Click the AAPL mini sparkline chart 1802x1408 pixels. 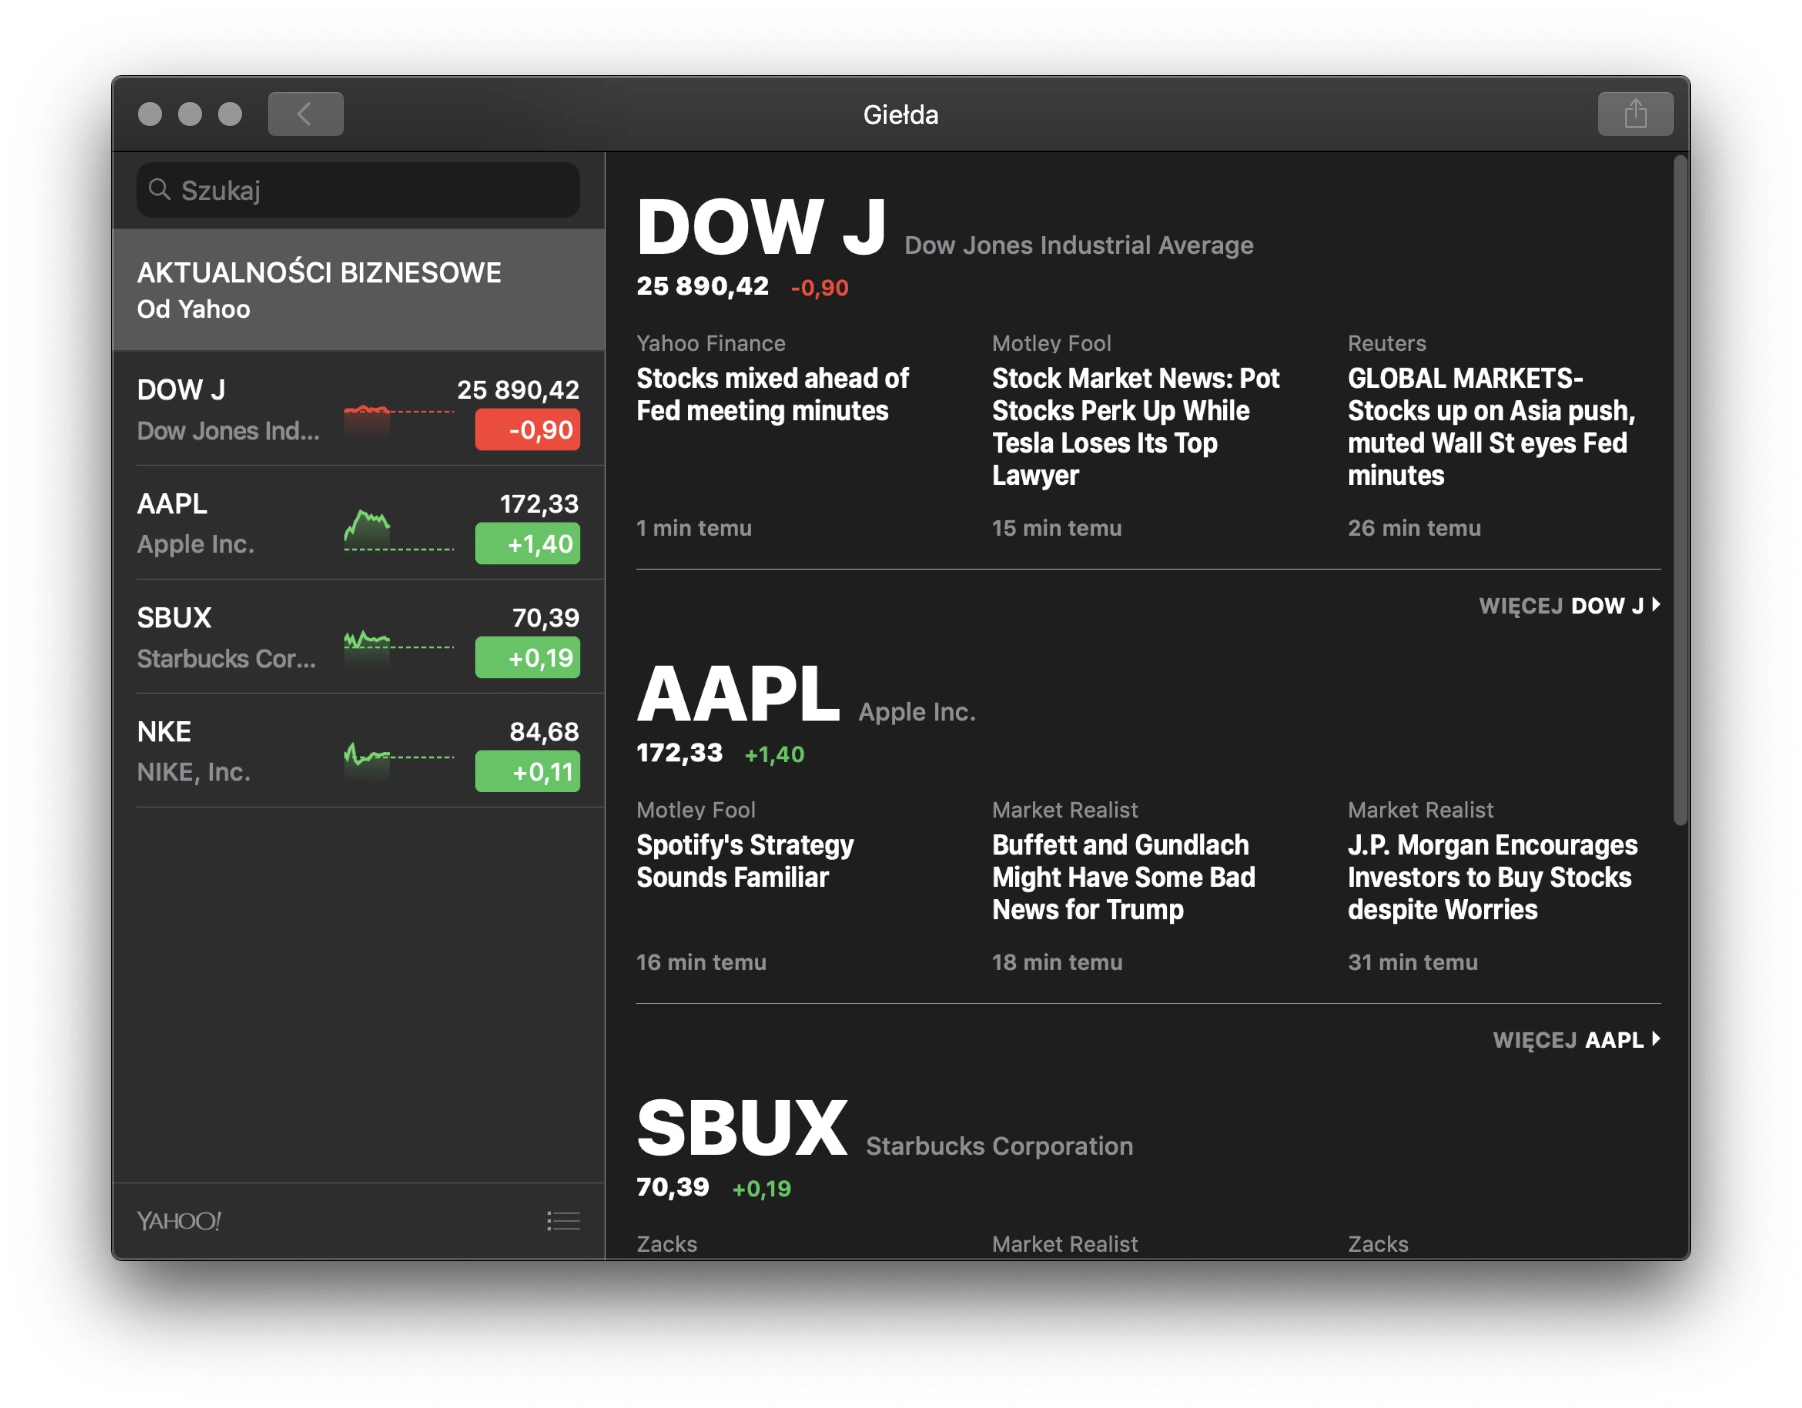coord(398,531)
